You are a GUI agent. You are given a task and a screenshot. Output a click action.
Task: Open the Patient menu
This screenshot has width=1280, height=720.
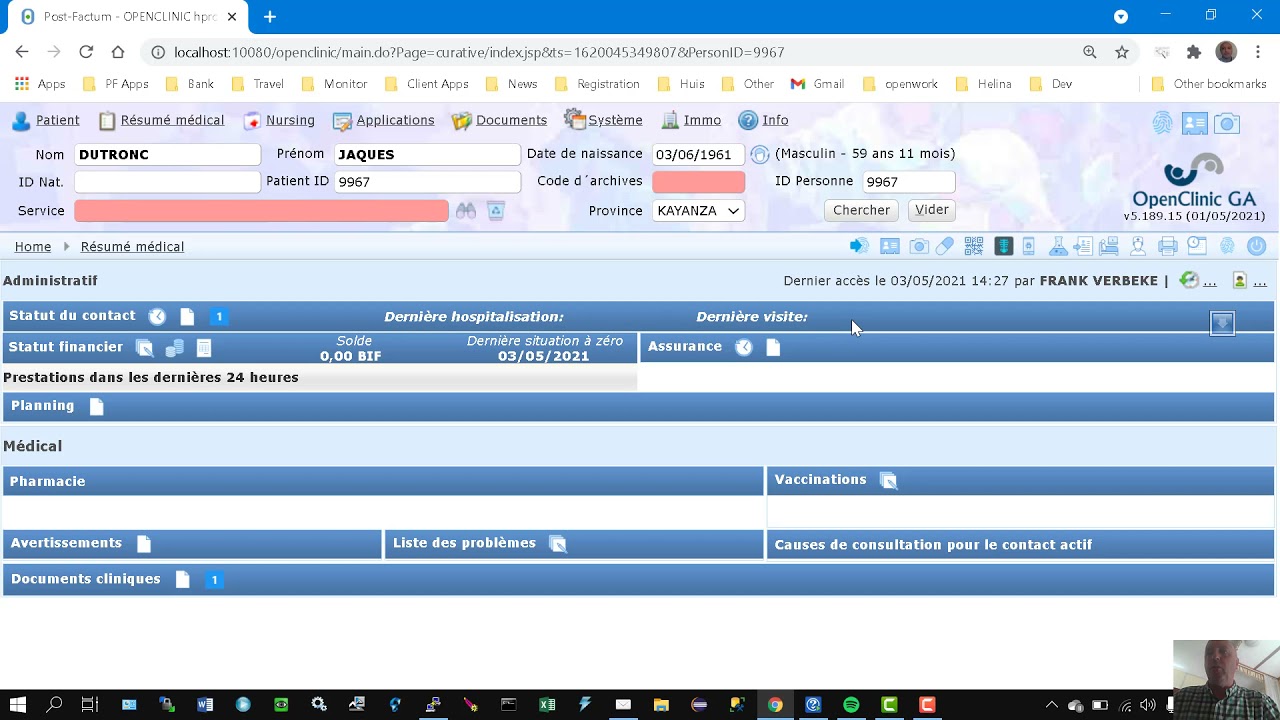pos(45,120)
